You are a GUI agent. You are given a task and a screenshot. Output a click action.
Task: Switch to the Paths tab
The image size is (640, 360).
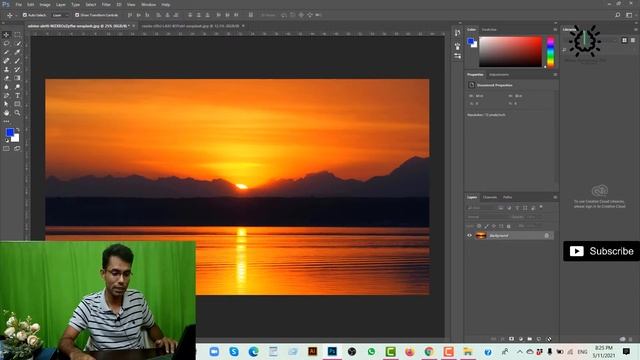507,197
